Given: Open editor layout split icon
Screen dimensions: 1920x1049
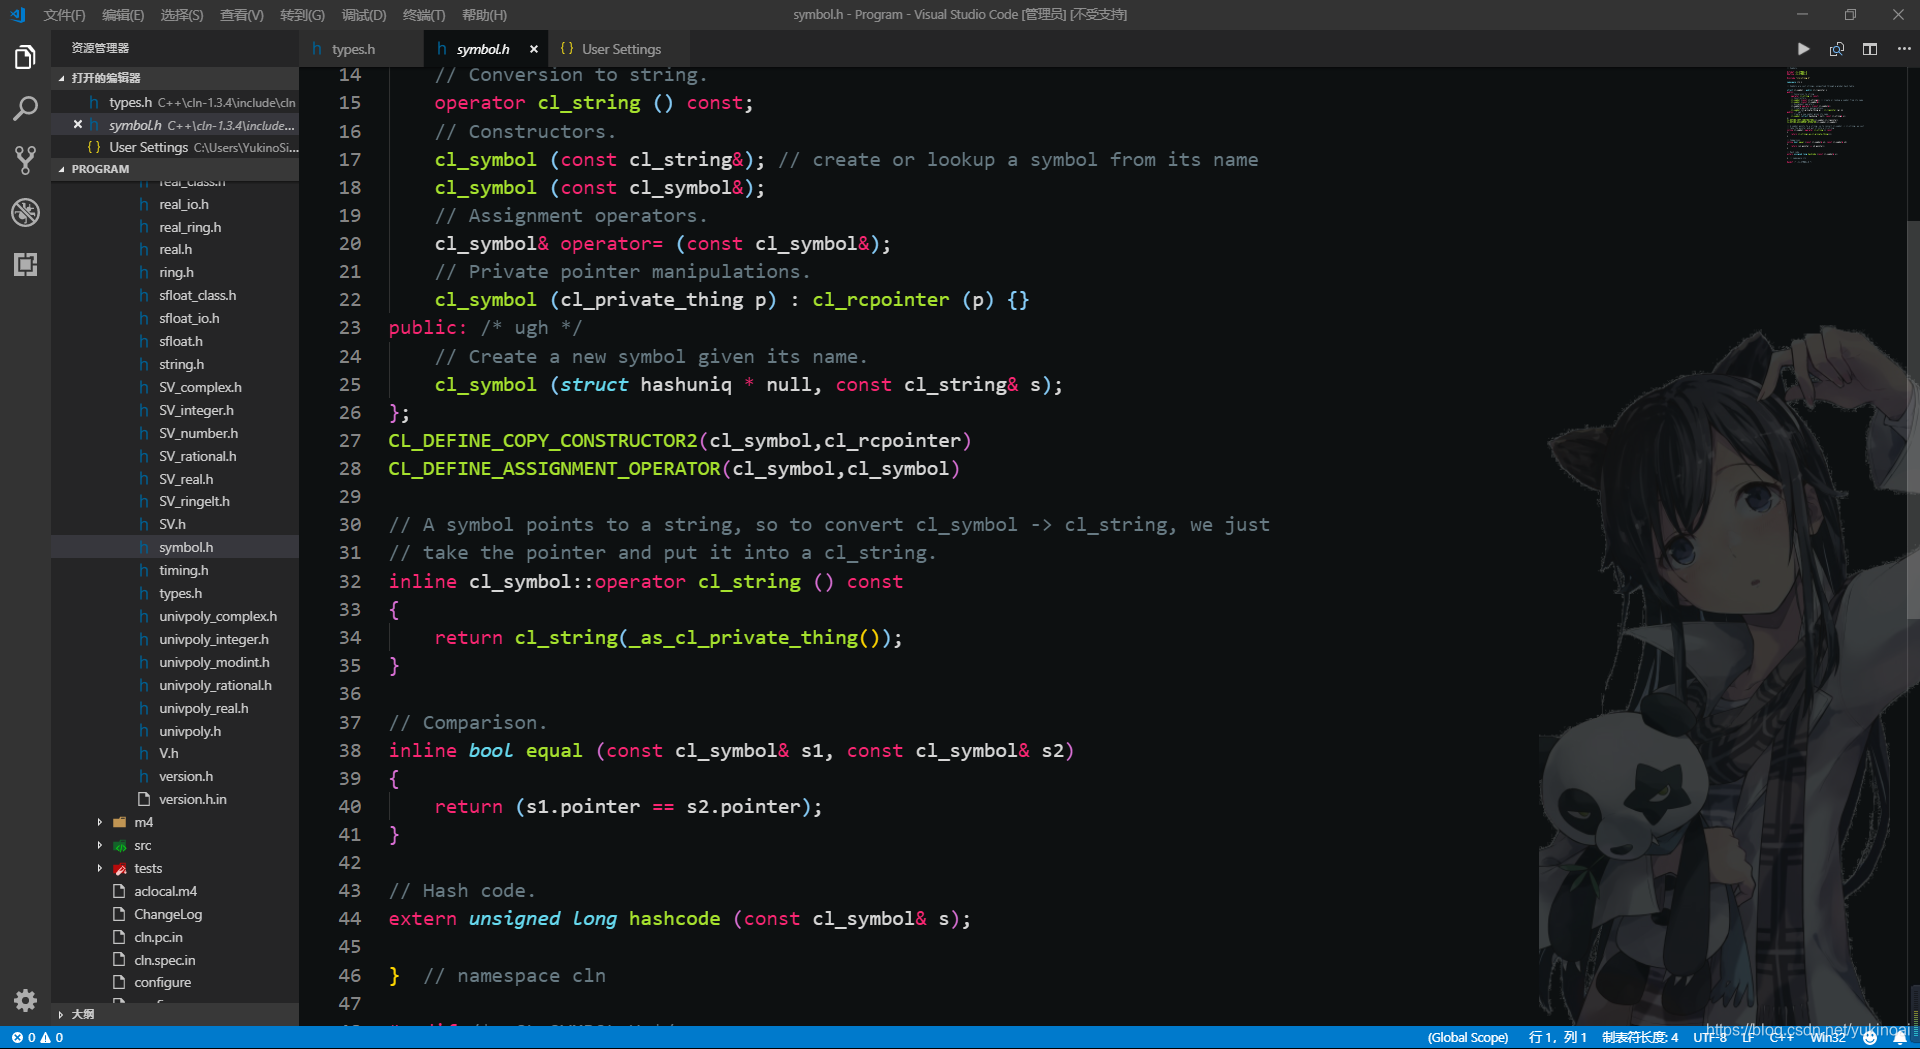Looking at the screenshot, I should 1871,48.
